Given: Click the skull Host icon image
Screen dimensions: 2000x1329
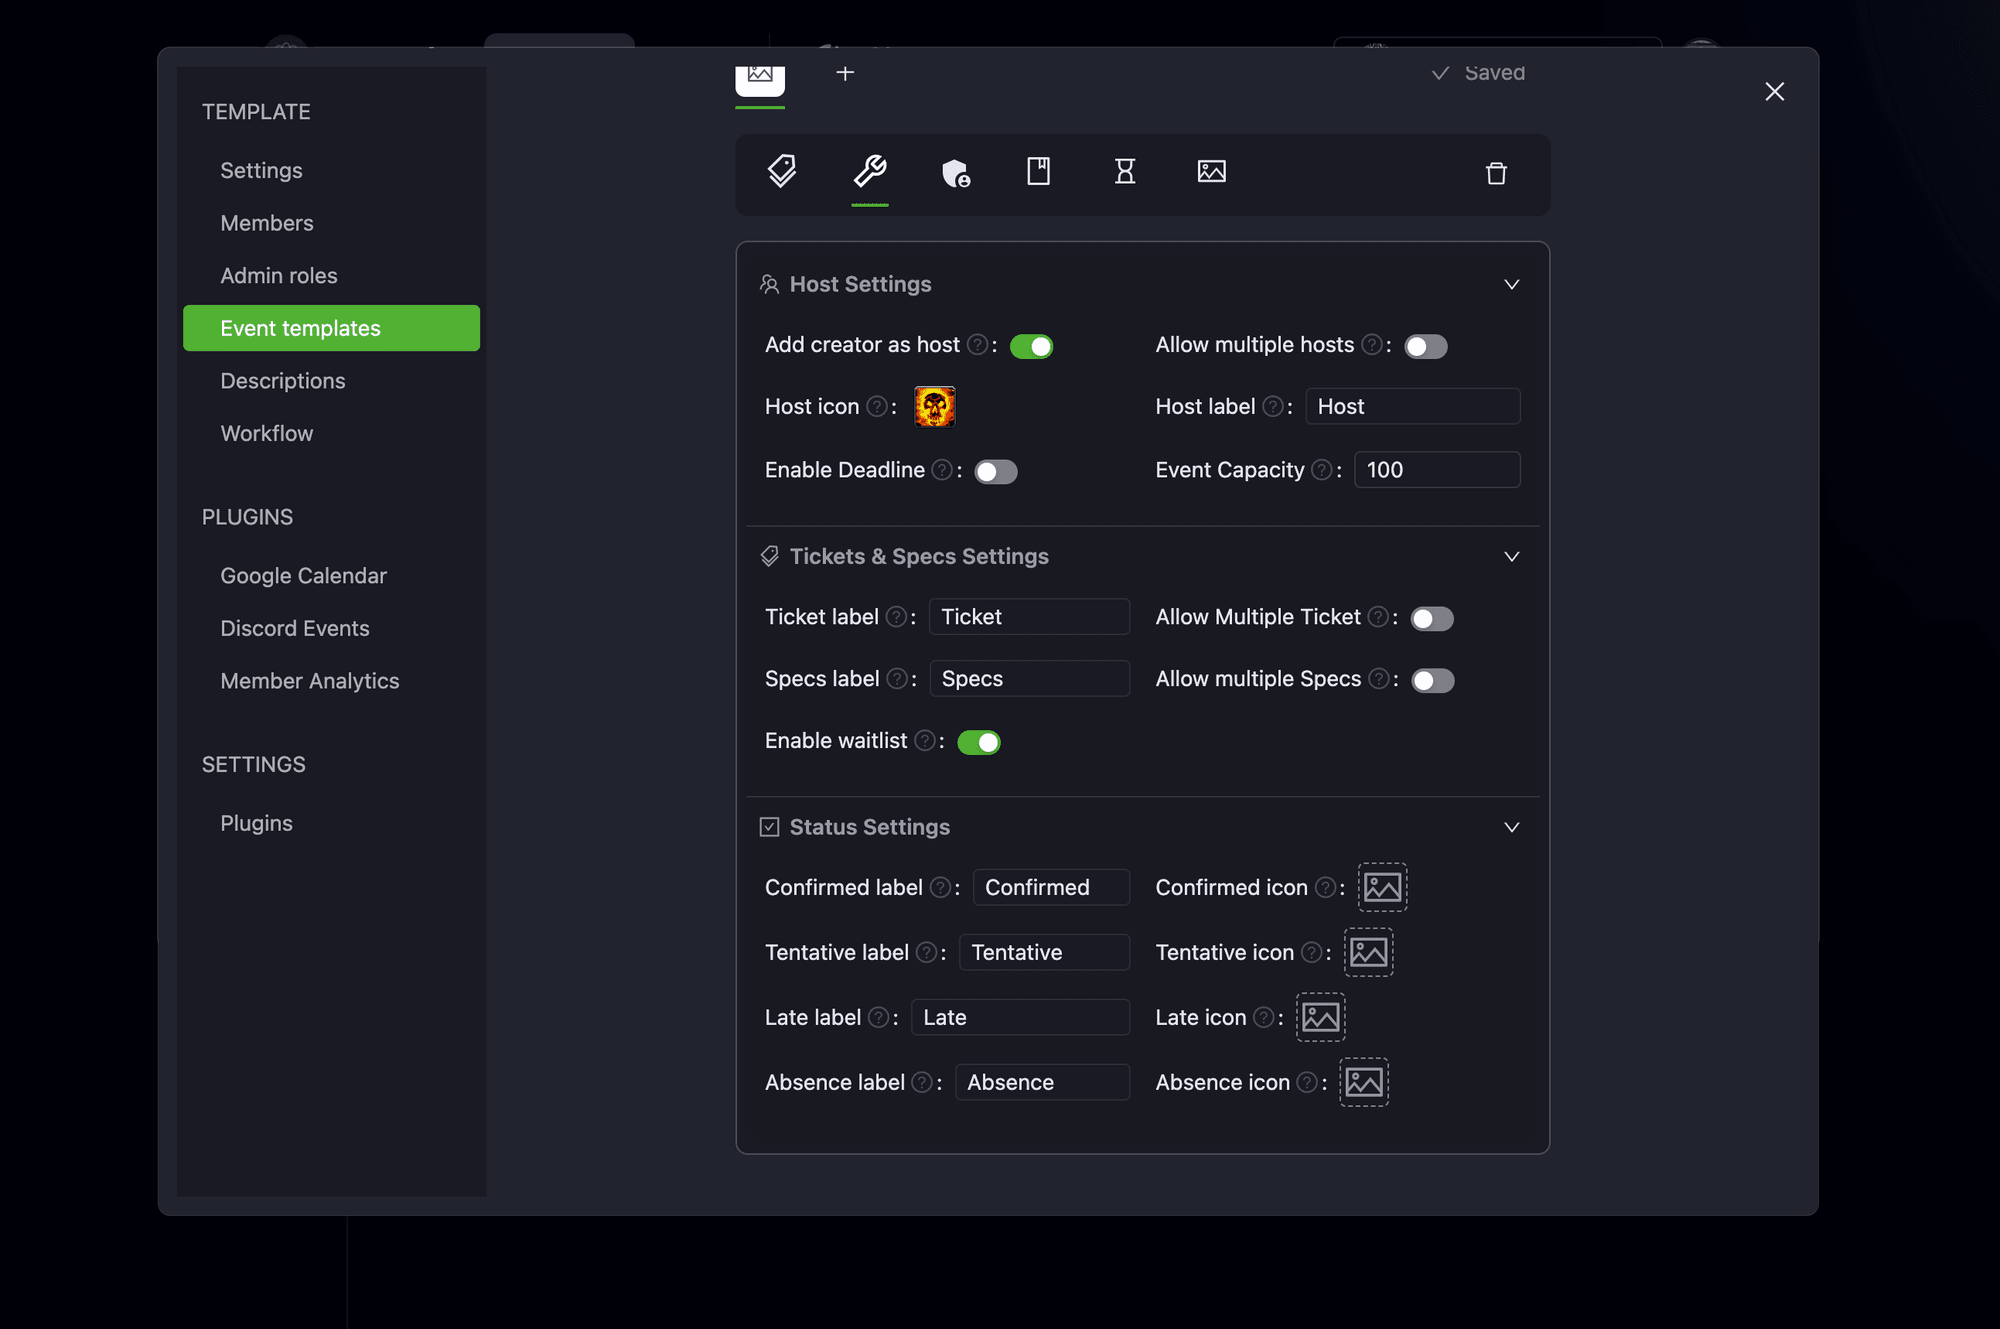Looking at the screenshot, I should click(934, 407).
